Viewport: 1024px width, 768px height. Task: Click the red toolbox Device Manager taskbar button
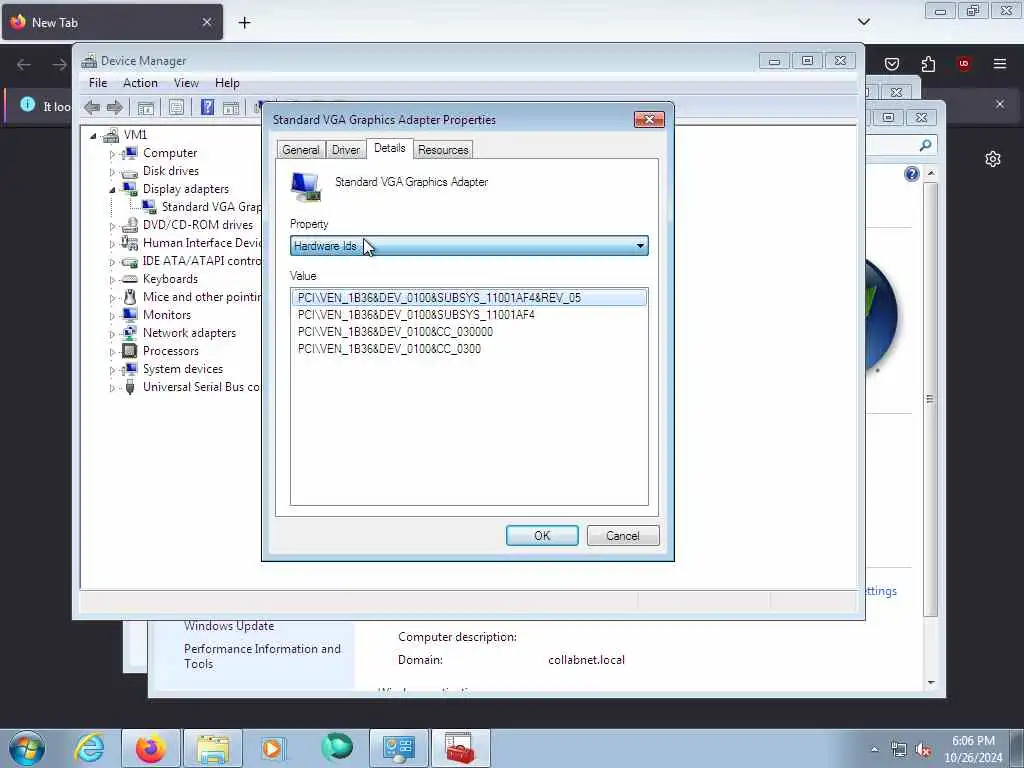tap(460, 748)
